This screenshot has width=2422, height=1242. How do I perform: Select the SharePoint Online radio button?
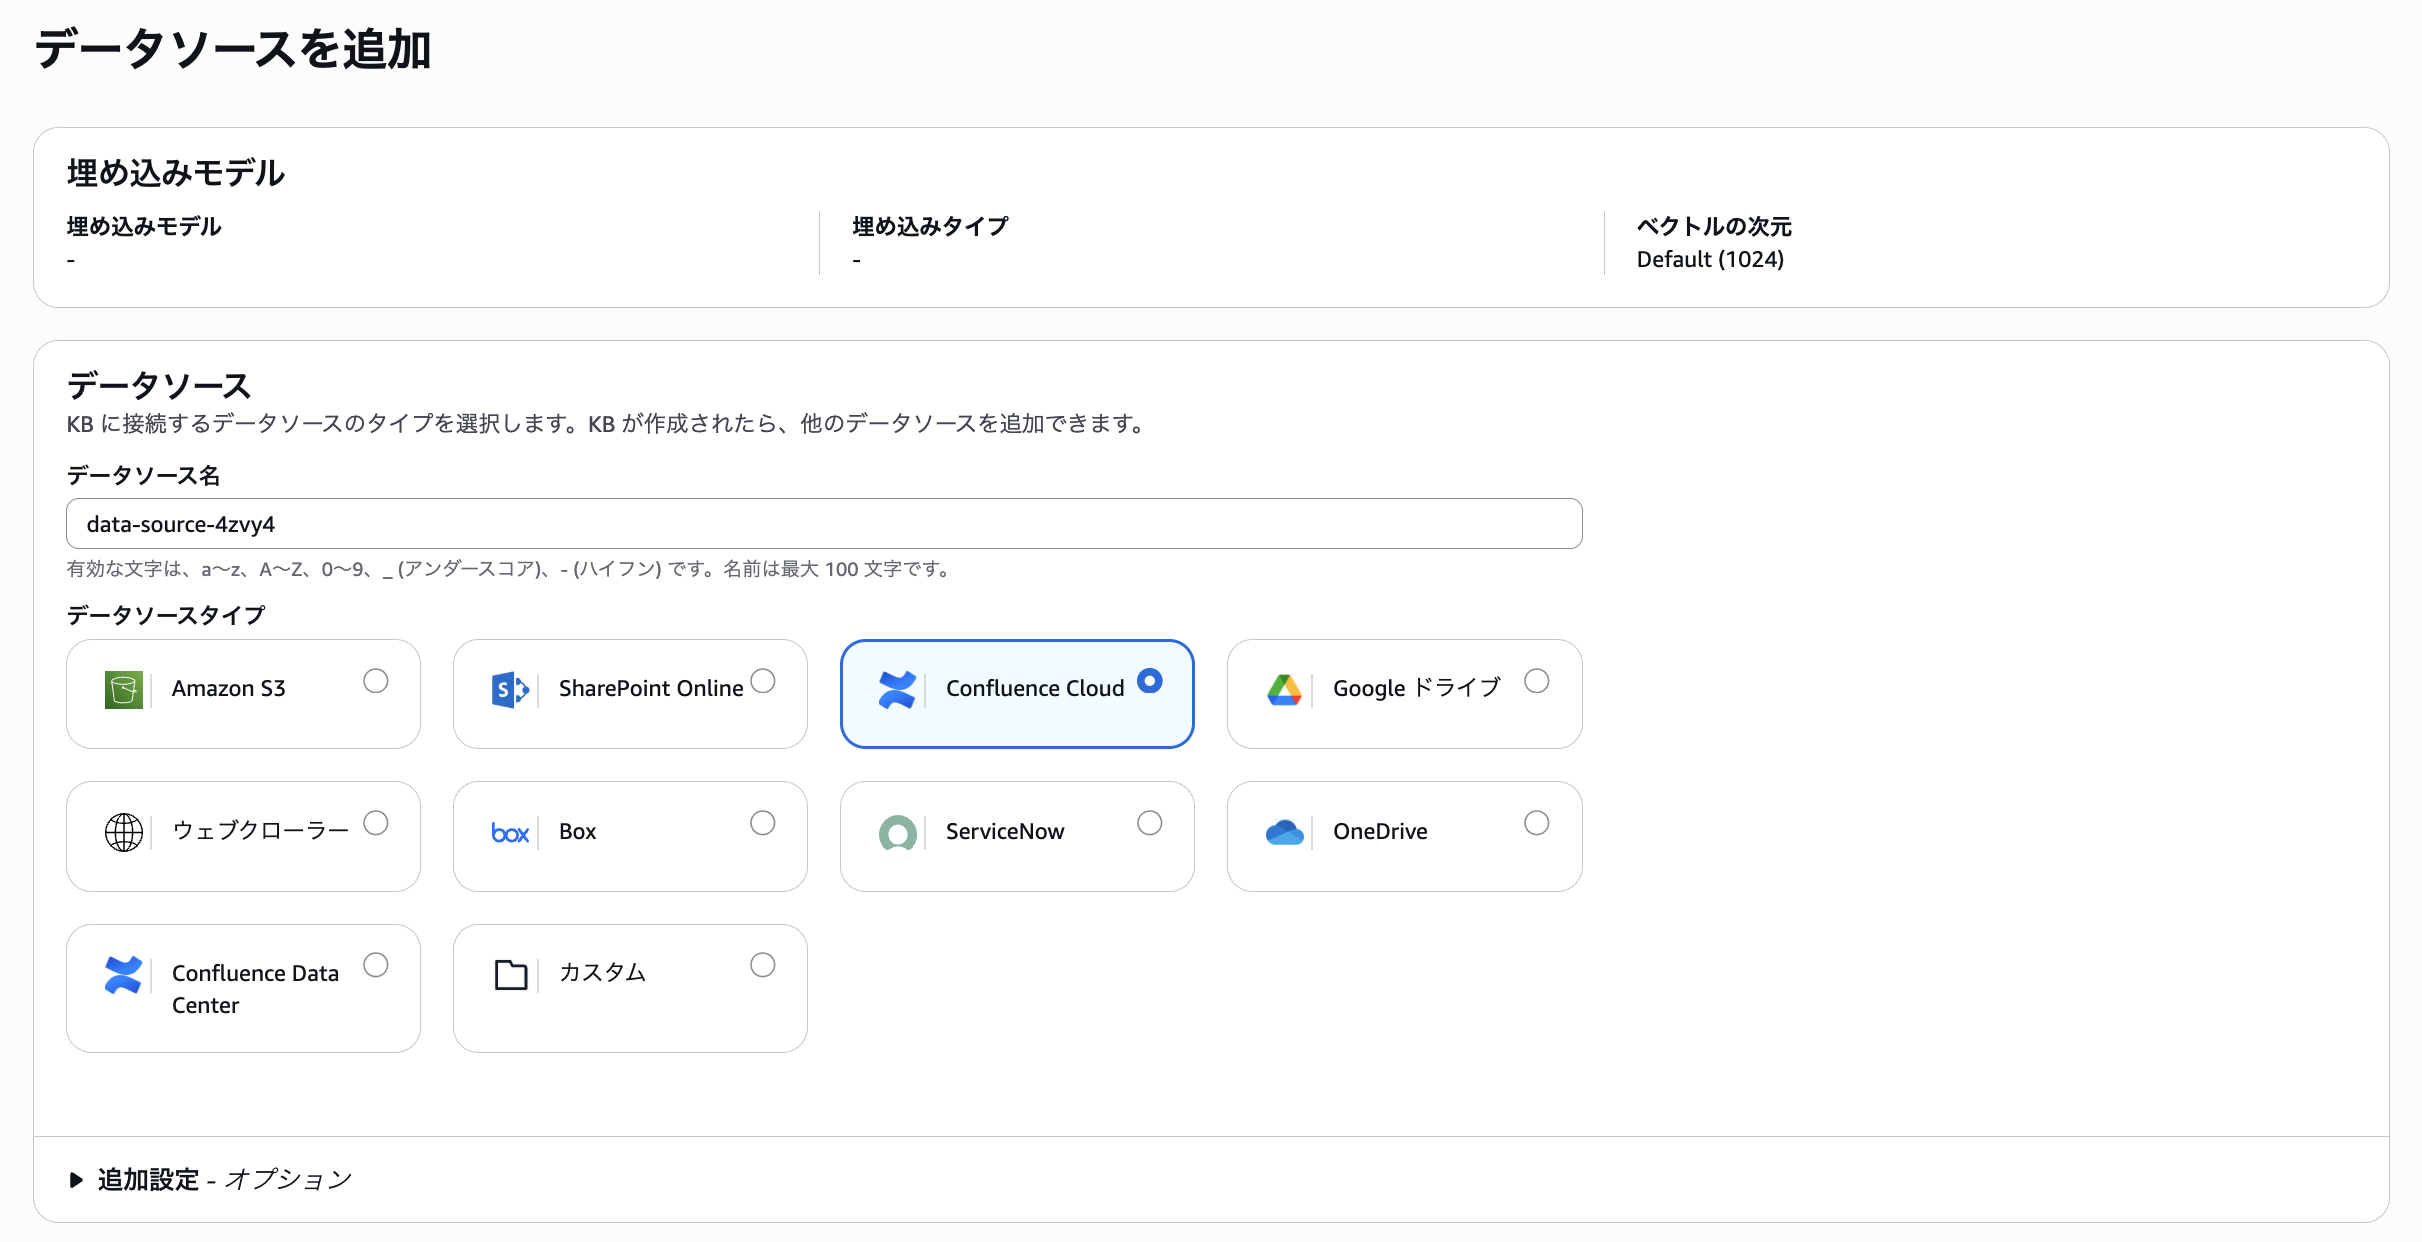[762, 681]
